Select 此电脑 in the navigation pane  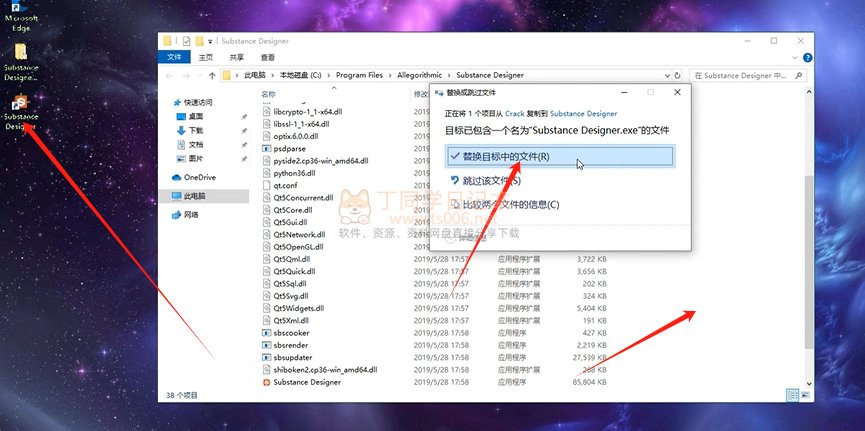pos(189,196)
